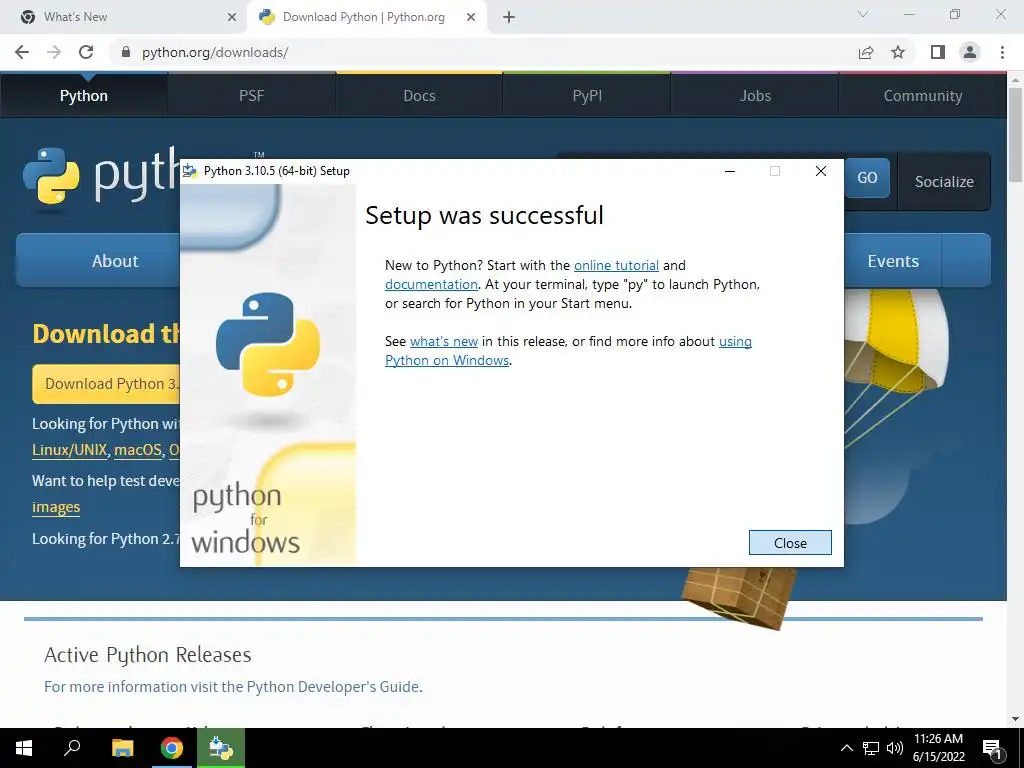Open Socialize menu on python.org
This screenshot has width=1024, height=768.
(944, 182)
